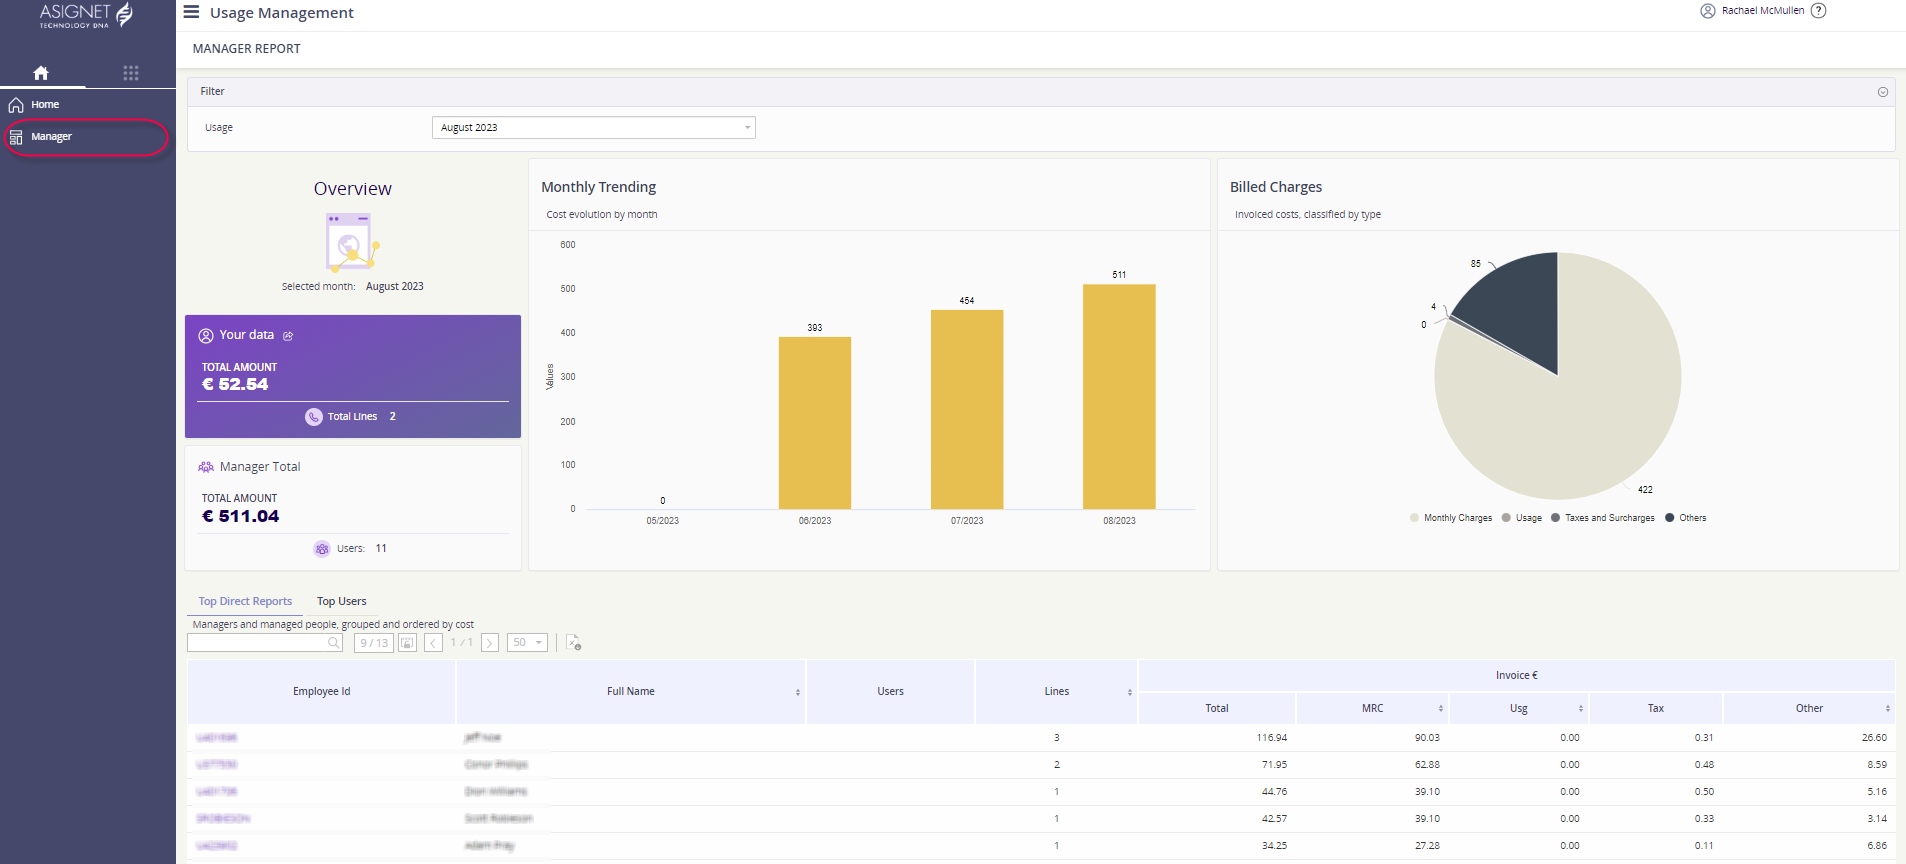Viewport: 1906px width, 864px height.
Task: Click the Manager Total group icon
Action: tap(206, 467)
